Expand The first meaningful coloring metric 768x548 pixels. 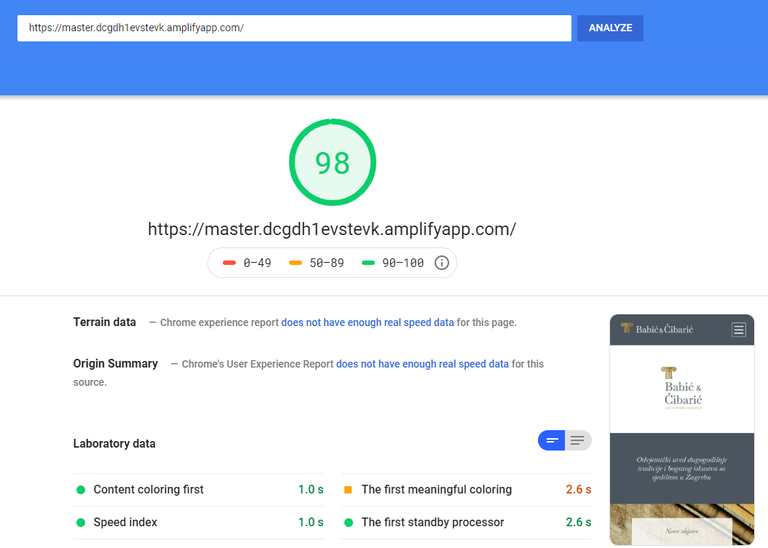(x=436, y=490)
